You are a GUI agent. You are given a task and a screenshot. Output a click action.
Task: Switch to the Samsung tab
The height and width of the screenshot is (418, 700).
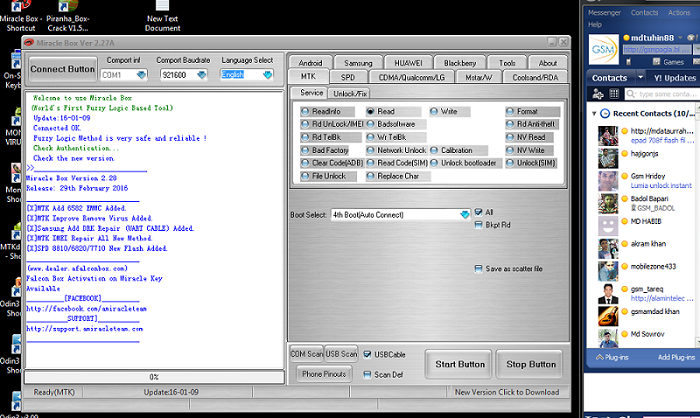click(358, 63)
